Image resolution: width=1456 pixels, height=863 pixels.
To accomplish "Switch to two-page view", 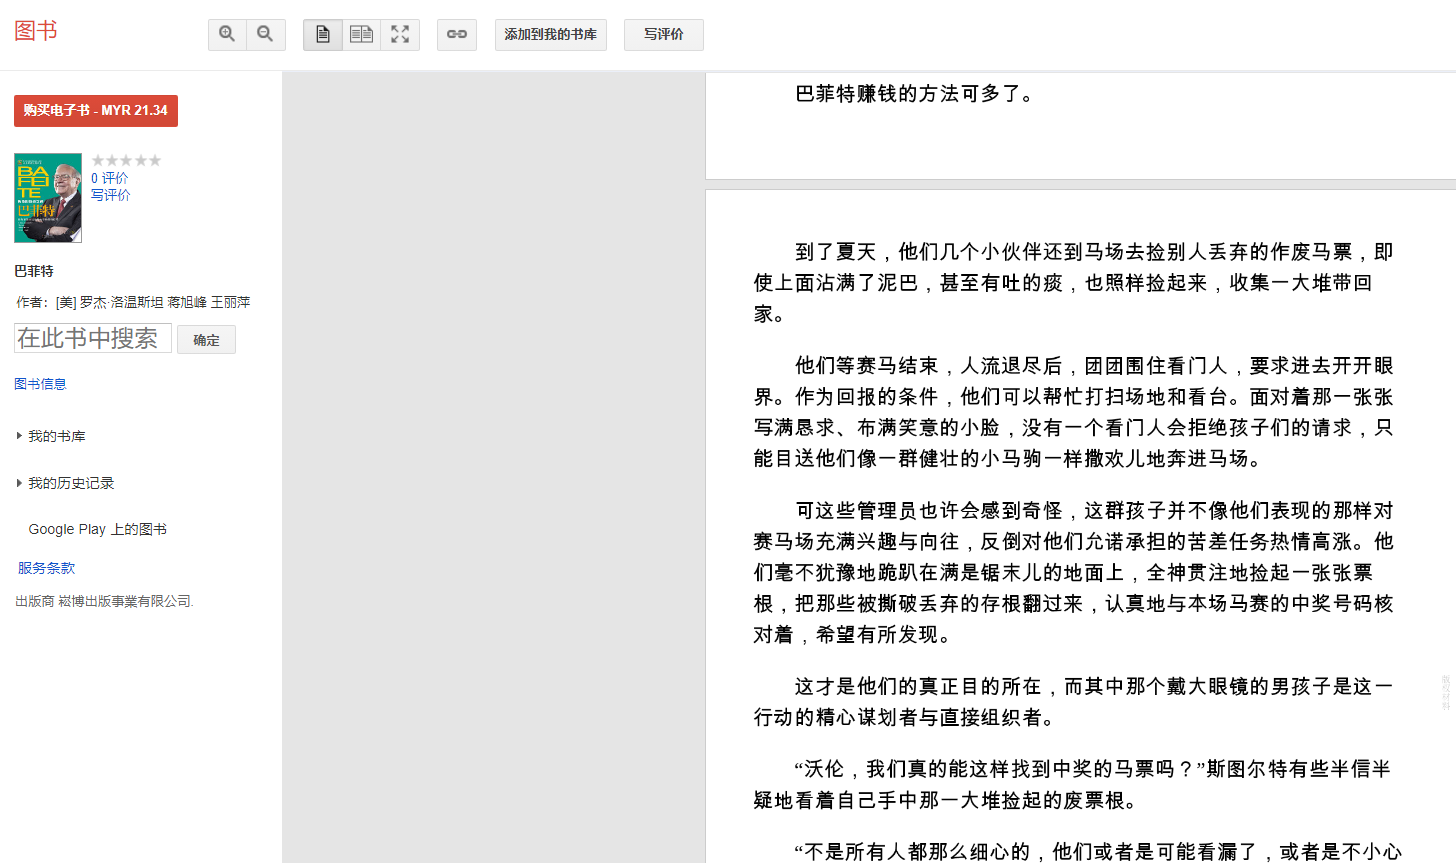I will pos(361,34).
